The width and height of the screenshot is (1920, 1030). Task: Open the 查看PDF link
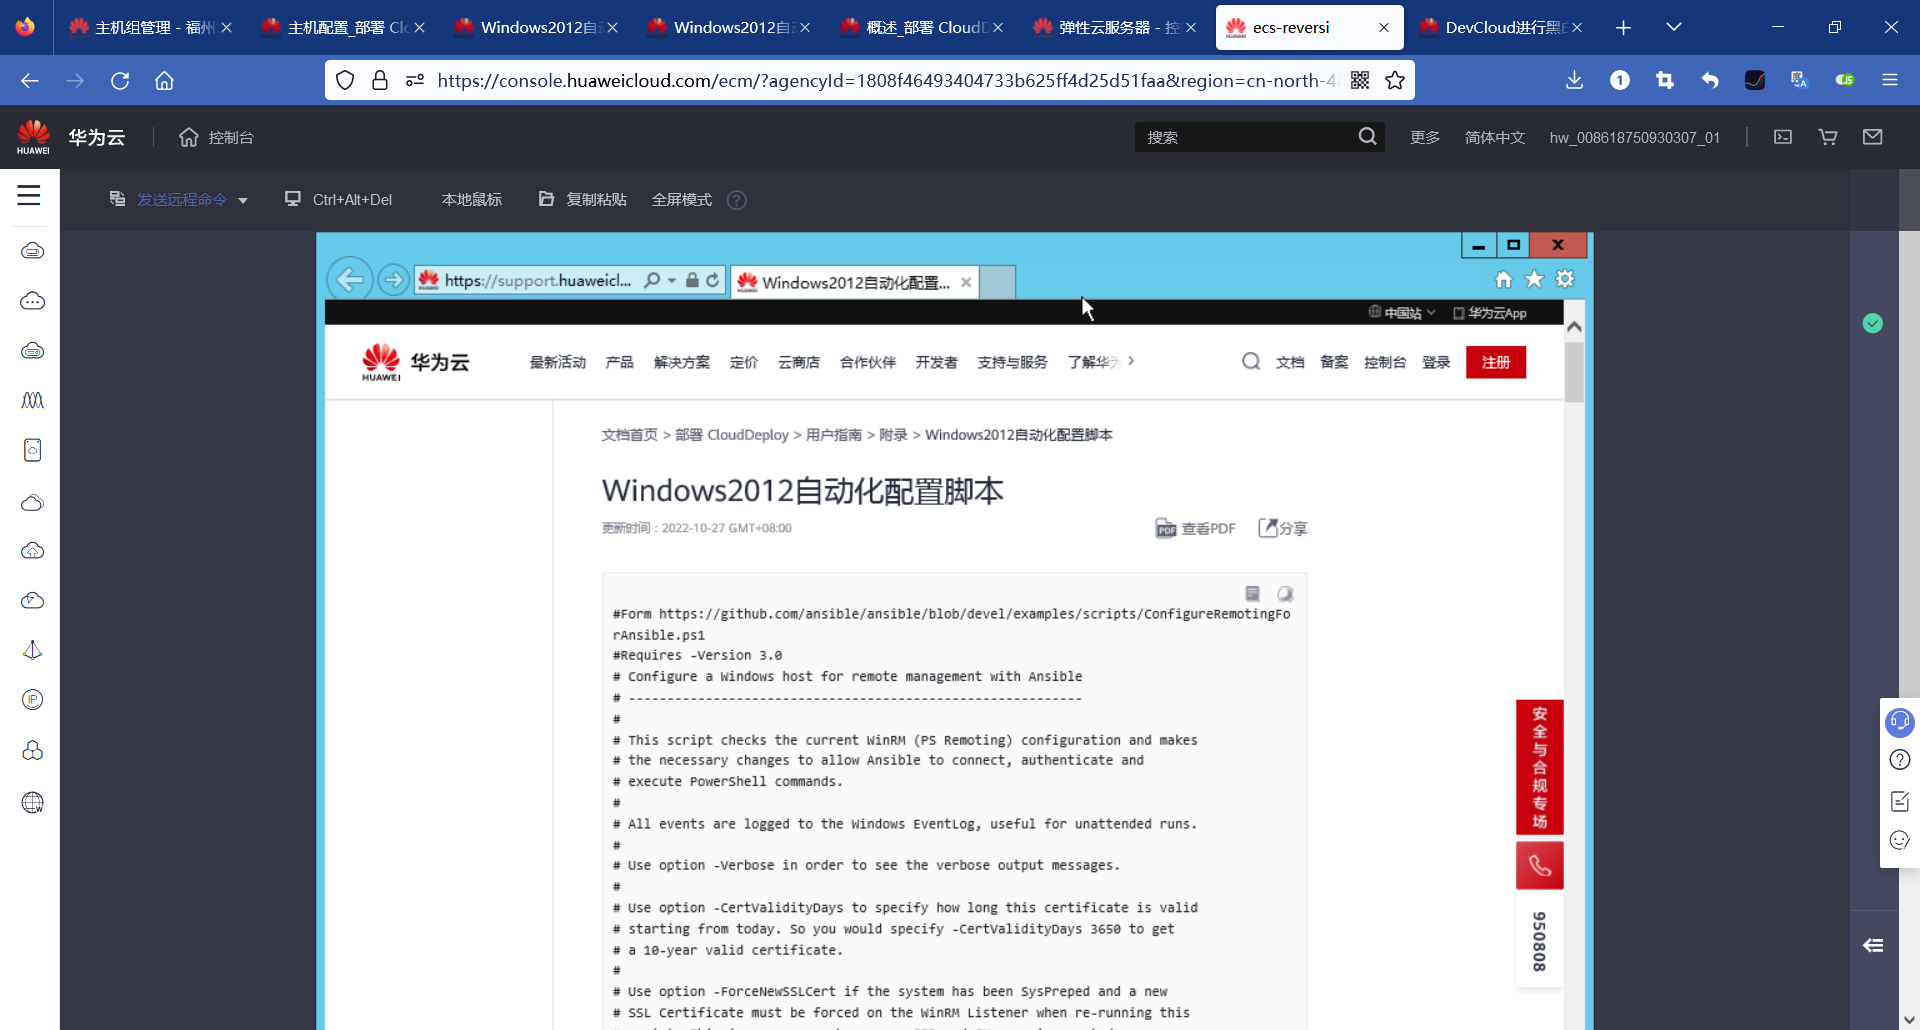[x=1205, y=528]
